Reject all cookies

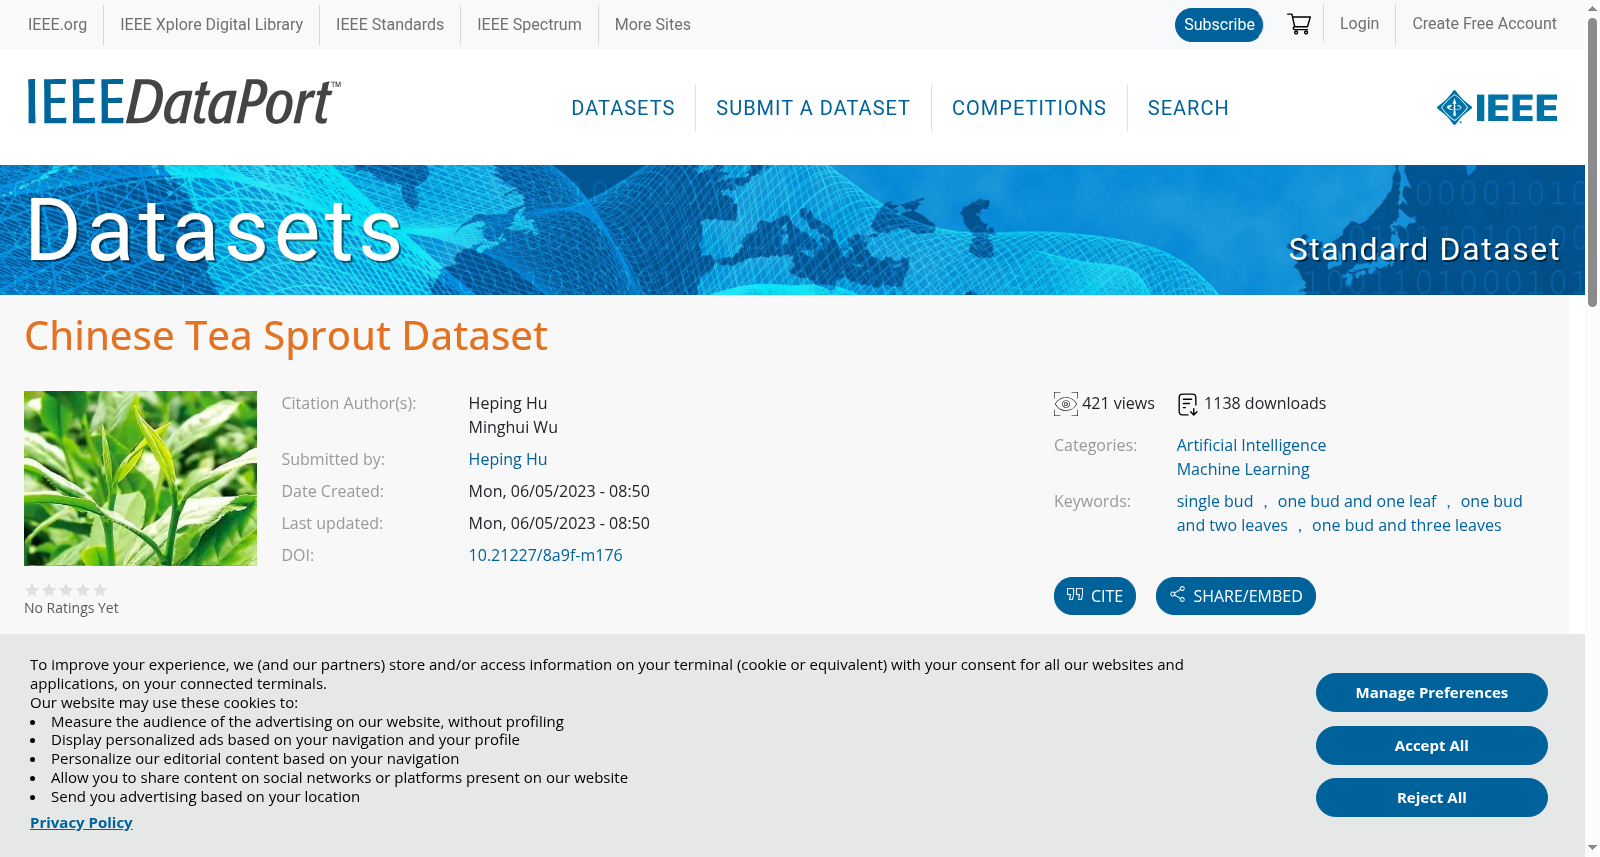point(1432,798)
